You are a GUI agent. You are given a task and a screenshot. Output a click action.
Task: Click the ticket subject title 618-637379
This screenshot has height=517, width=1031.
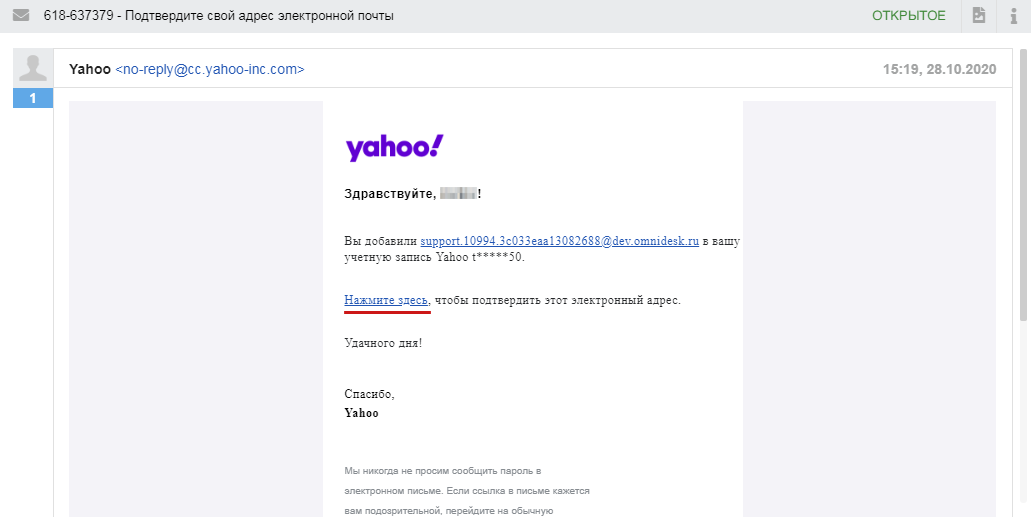tap(218, 16)
